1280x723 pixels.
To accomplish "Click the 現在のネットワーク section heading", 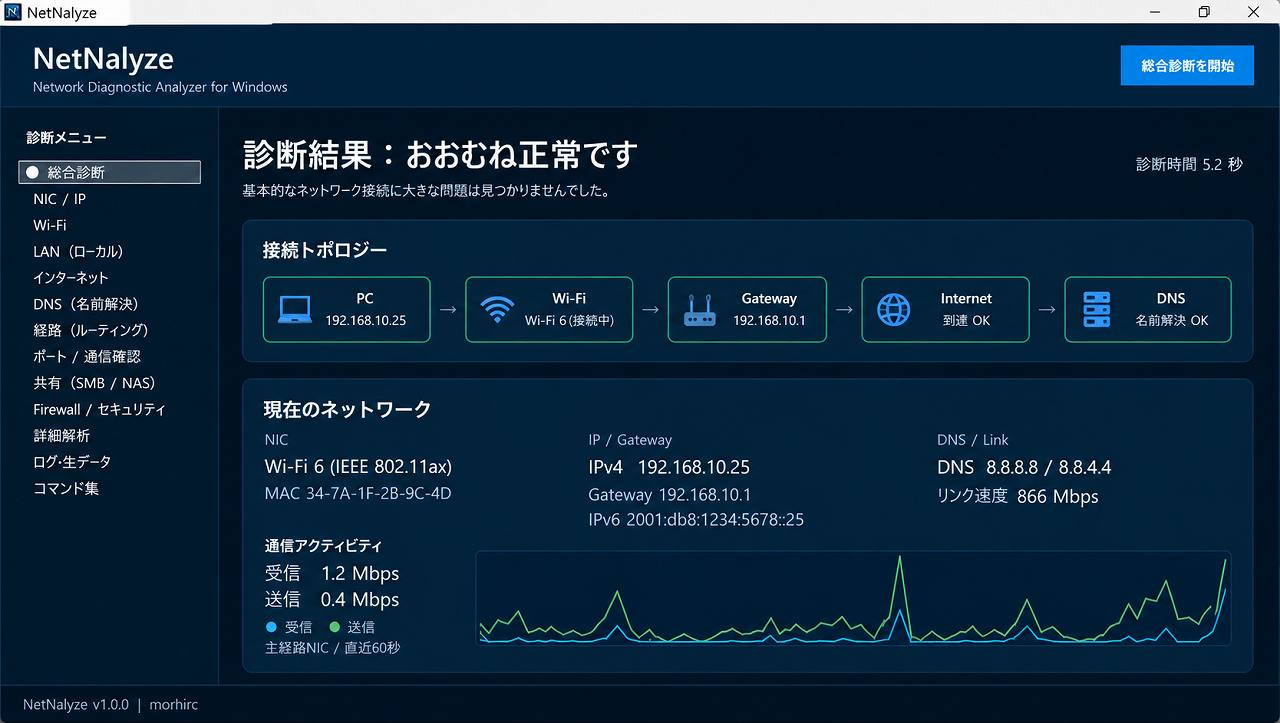I will click(x=347, y=409).
